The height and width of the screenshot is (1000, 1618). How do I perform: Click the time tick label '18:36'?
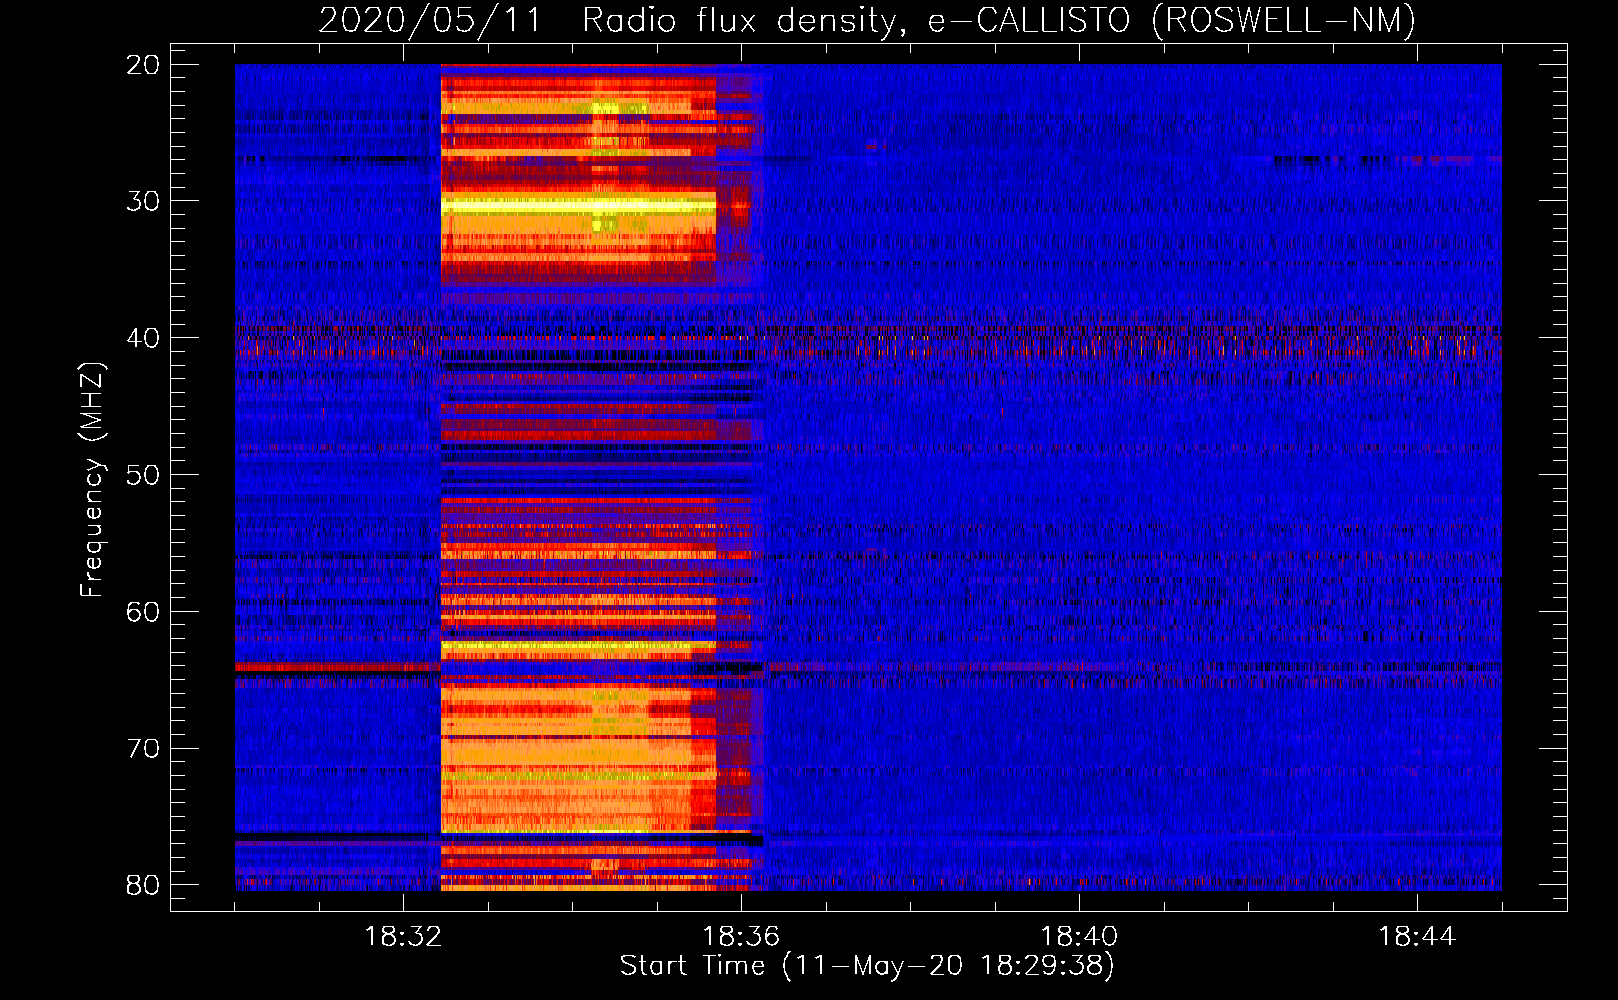pyautogui.click(x=741, y=937)
